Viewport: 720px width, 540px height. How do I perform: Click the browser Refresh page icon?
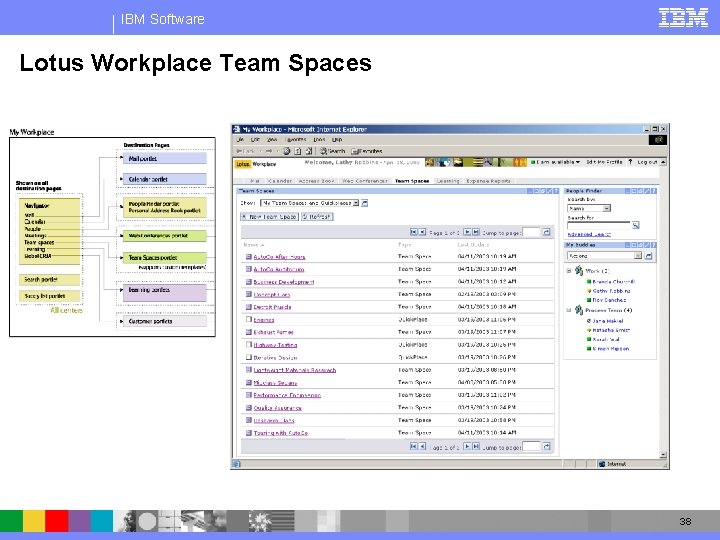pyautogui.click(x=298, y=151)
